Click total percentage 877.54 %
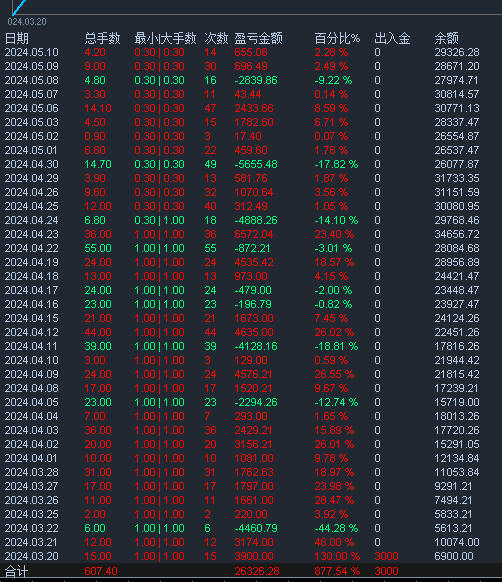 [337, 571]
